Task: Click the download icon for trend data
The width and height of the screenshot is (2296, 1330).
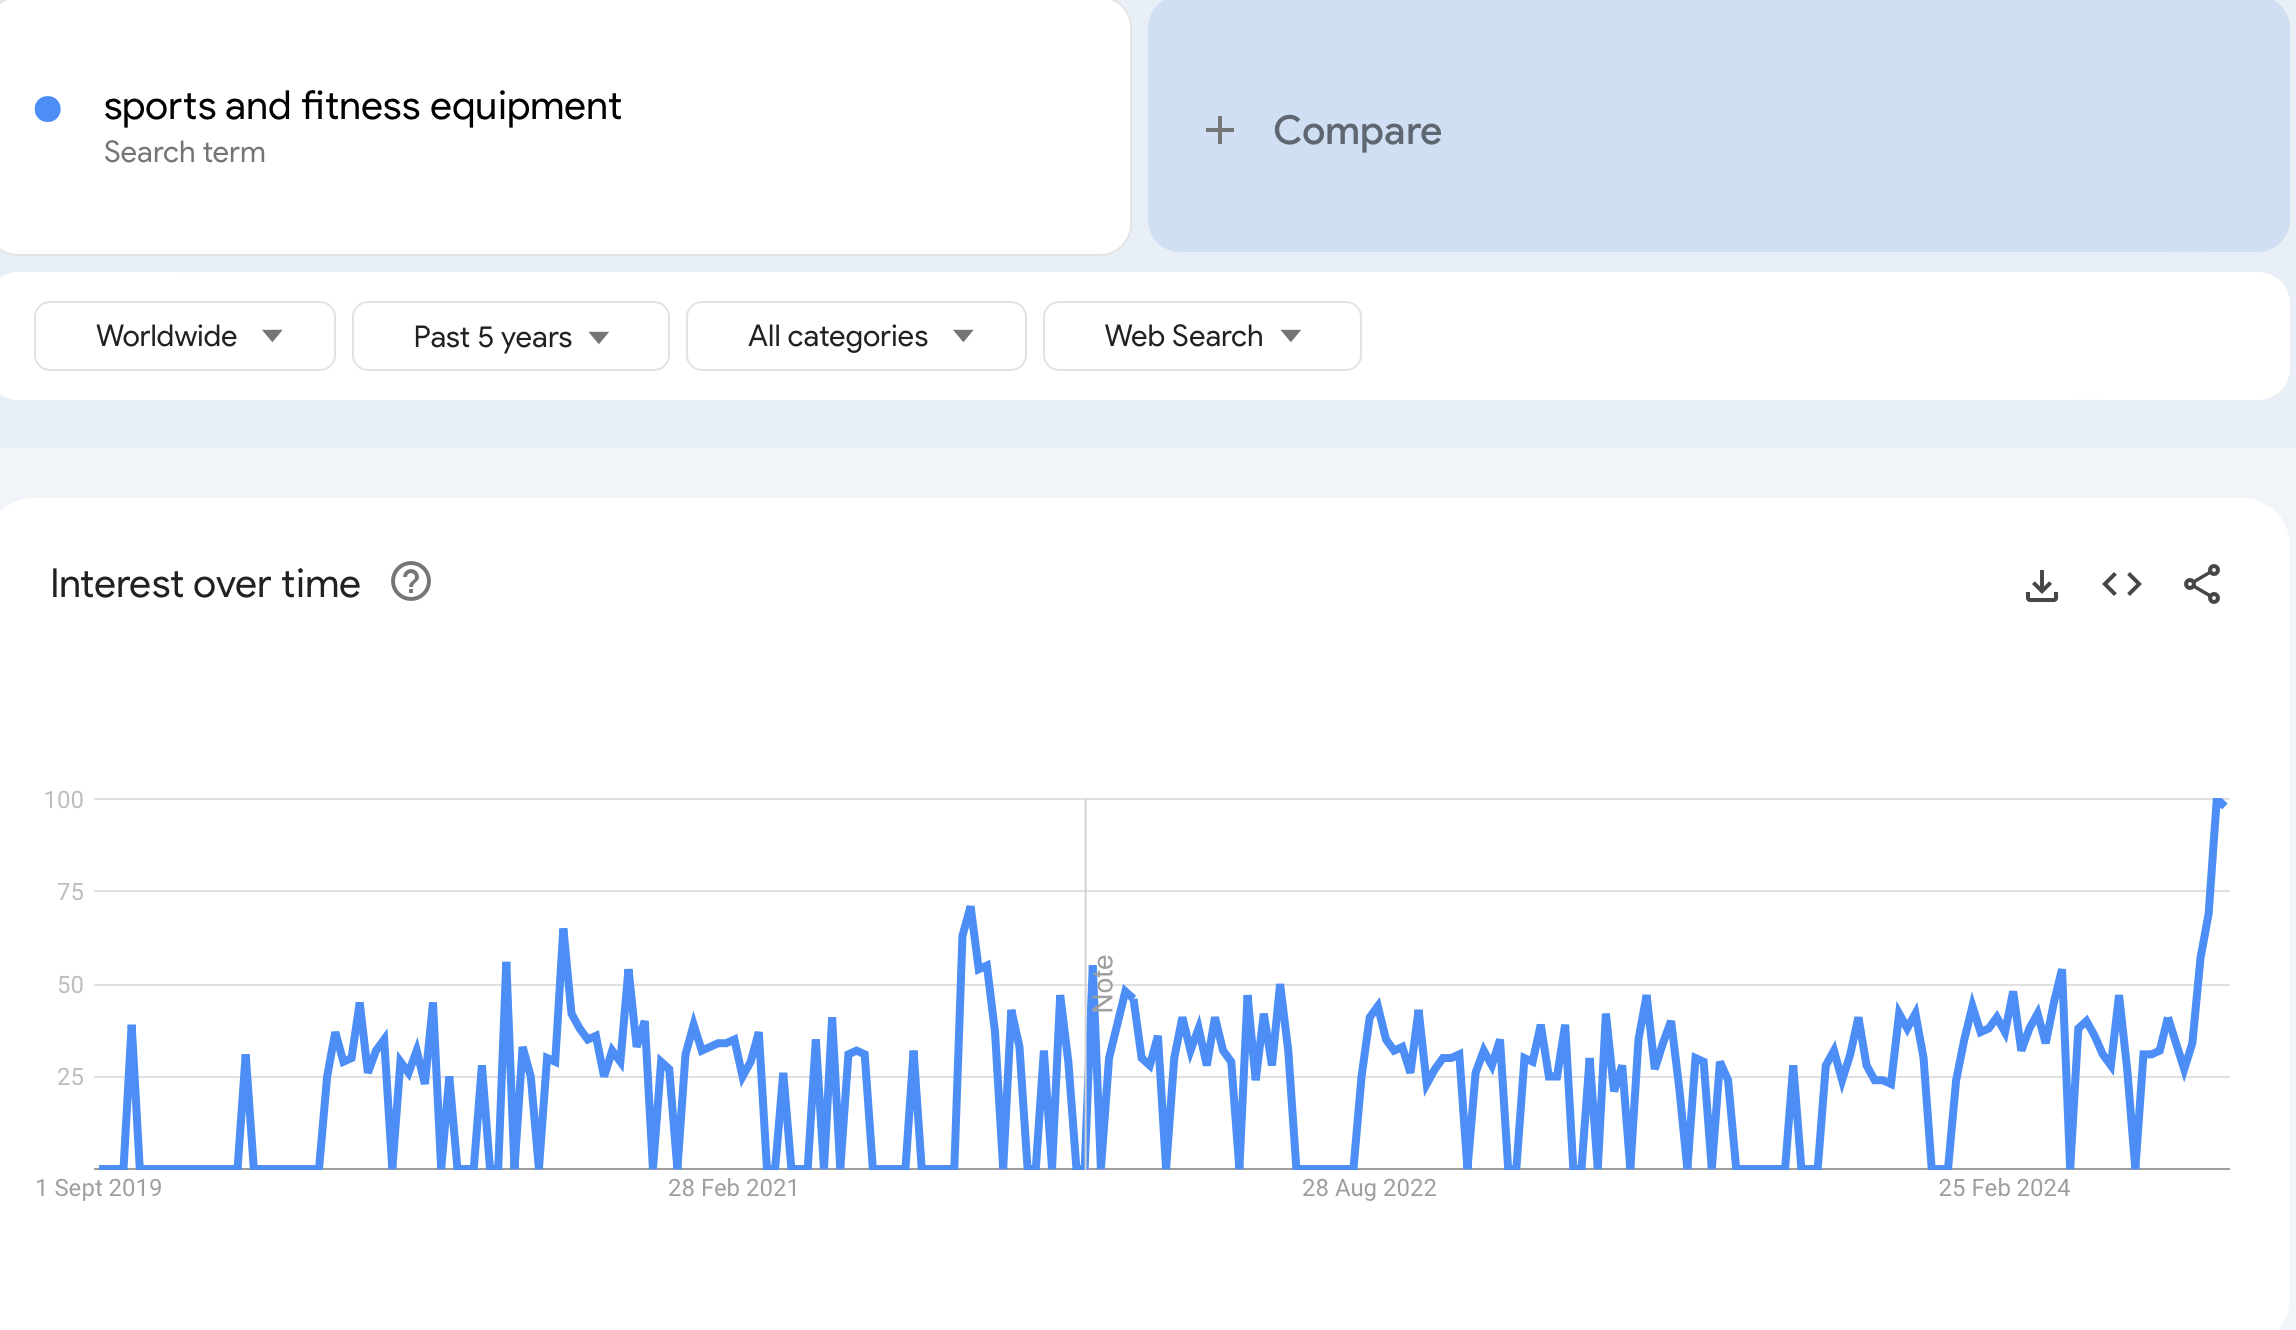Action: coord(2043,583)
